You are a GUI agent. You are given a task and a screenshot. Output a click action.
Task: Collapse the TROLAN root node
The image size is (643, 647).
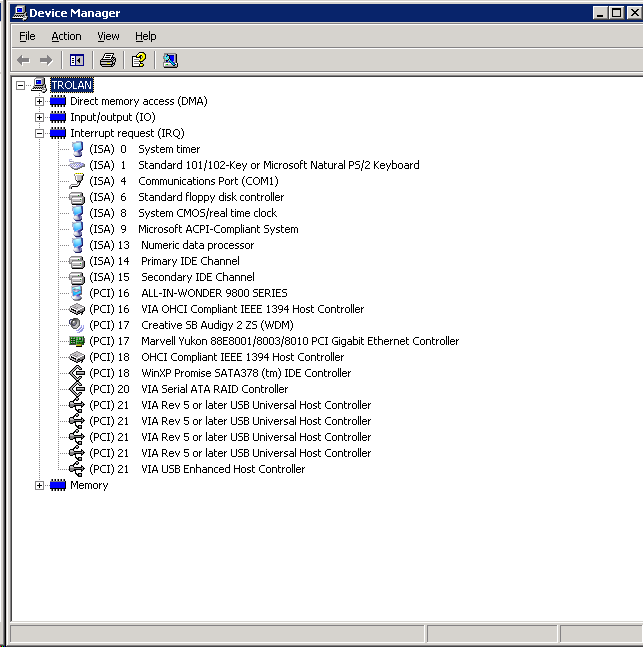click(x=21, y=85)
